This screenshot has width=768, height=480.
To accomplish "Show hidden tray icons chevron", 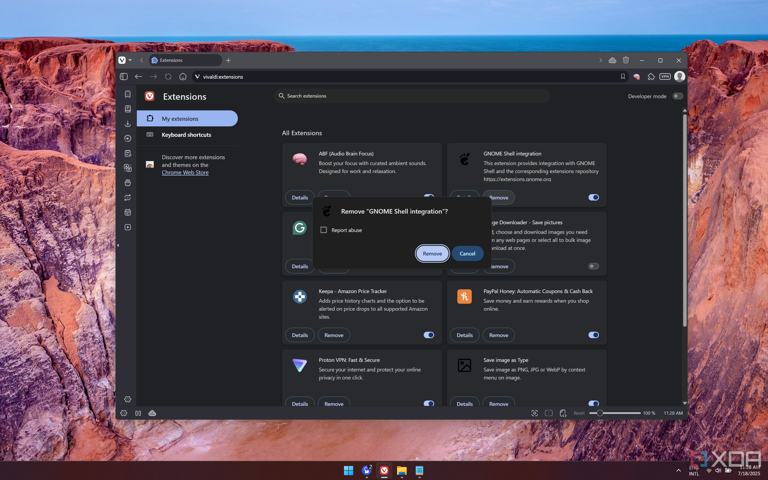I will 678,471.
